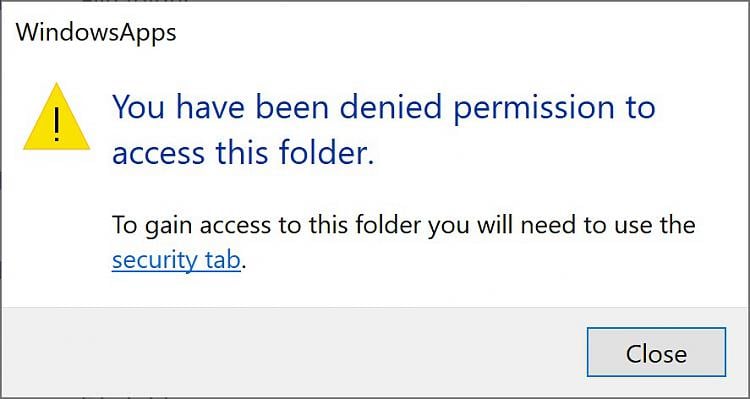
Task: Click 'use the' at the body line end
Action: pos(651,225)
